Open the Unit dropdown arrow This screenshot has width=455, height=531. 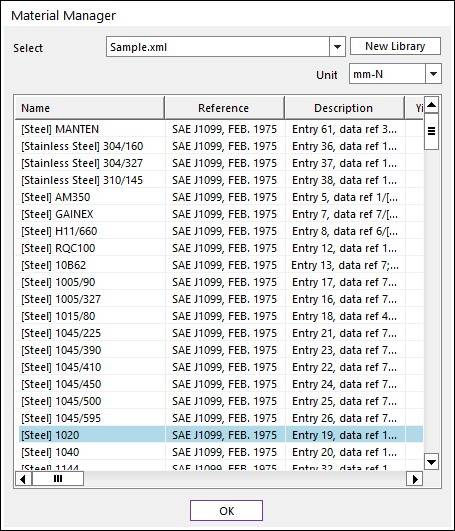coord(433,73)
